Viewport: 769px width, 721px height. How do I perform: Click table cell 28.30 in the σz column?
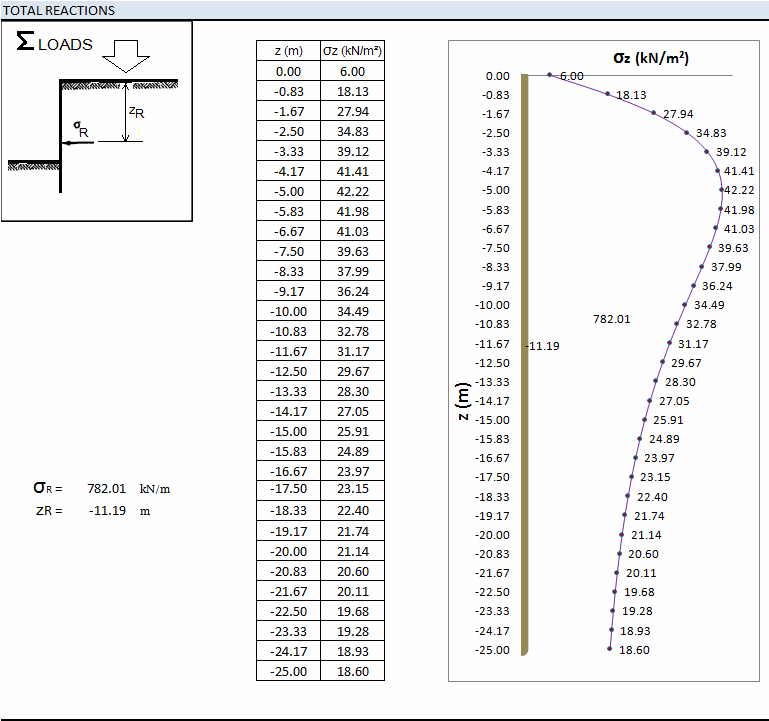[x=352, y=391]
